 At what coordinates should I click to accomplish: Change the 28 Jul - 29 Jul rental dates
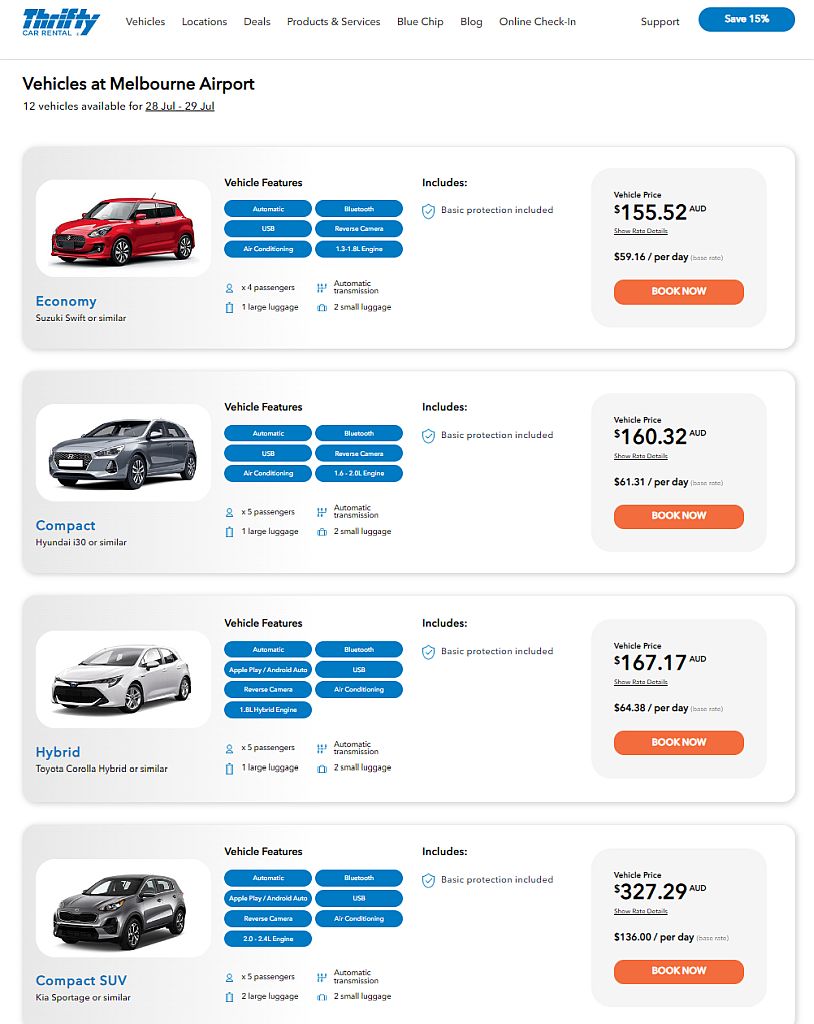click(180, 106)
